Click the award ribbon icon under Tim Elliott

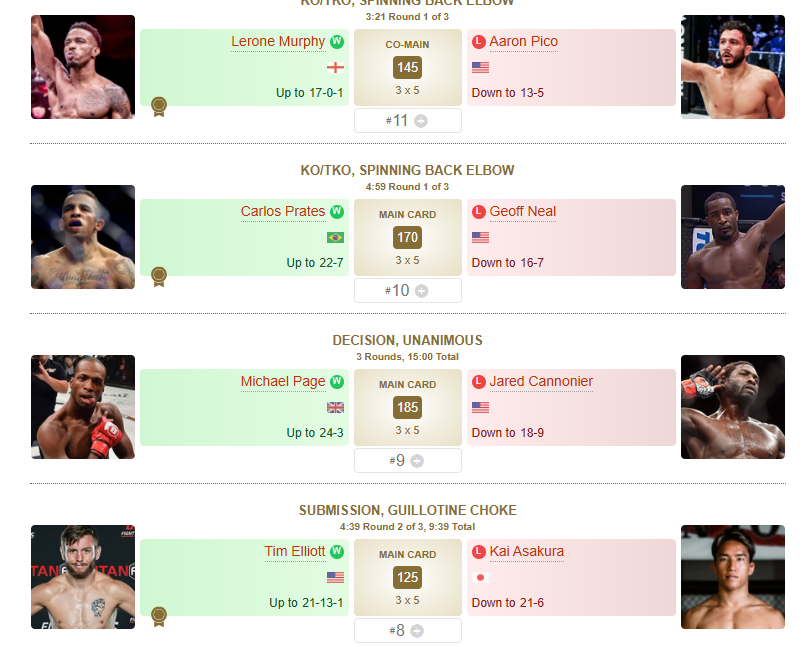coord(159,617)
